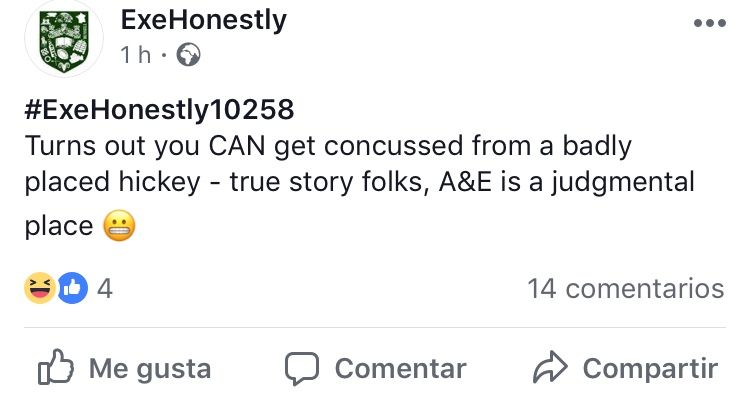The width and height of the screenshot is (750, 405).
Task: Click the public globe privacy icon
Action: tap(188, 55)
